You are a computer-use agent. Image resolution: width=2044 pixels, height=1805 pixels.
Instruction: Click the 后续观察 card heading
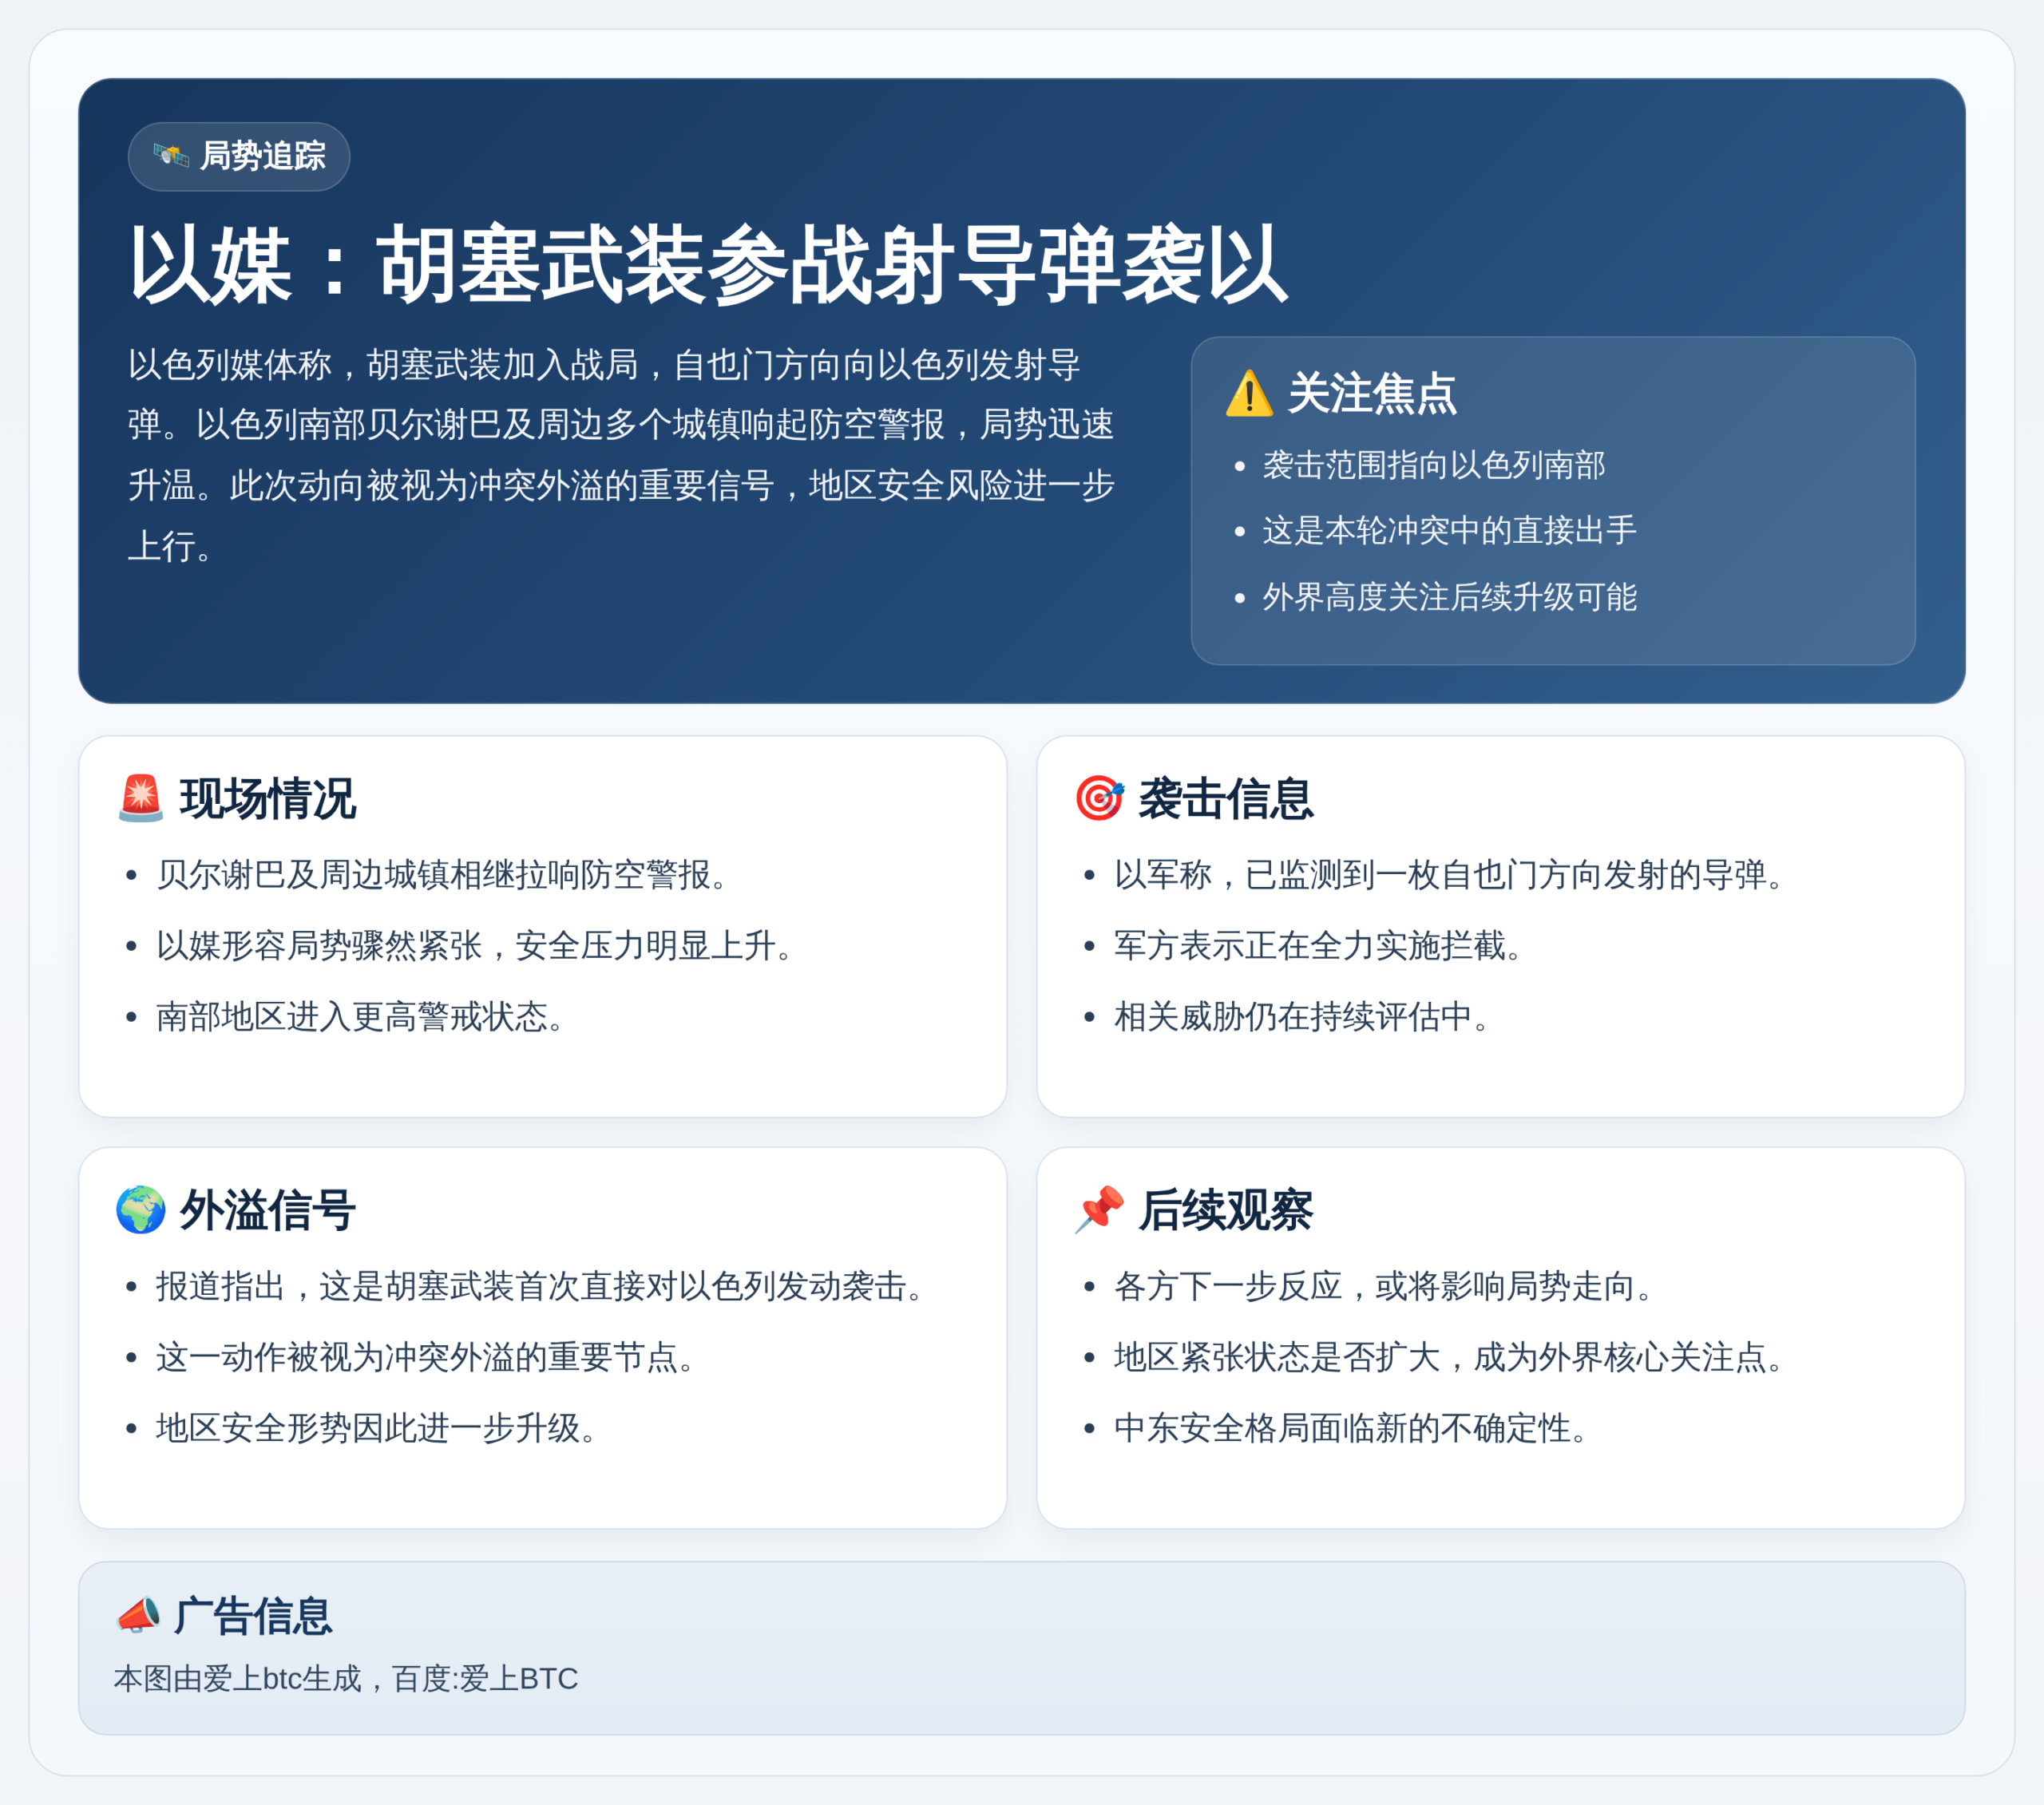(1225, 1209)
